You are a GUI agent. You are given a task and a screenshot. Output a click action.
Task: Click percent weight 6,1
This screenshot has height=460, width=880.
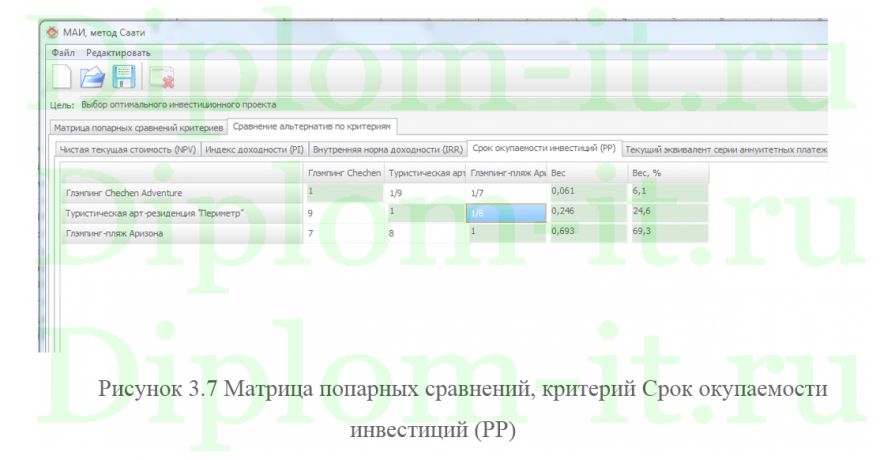click(668, 192)
